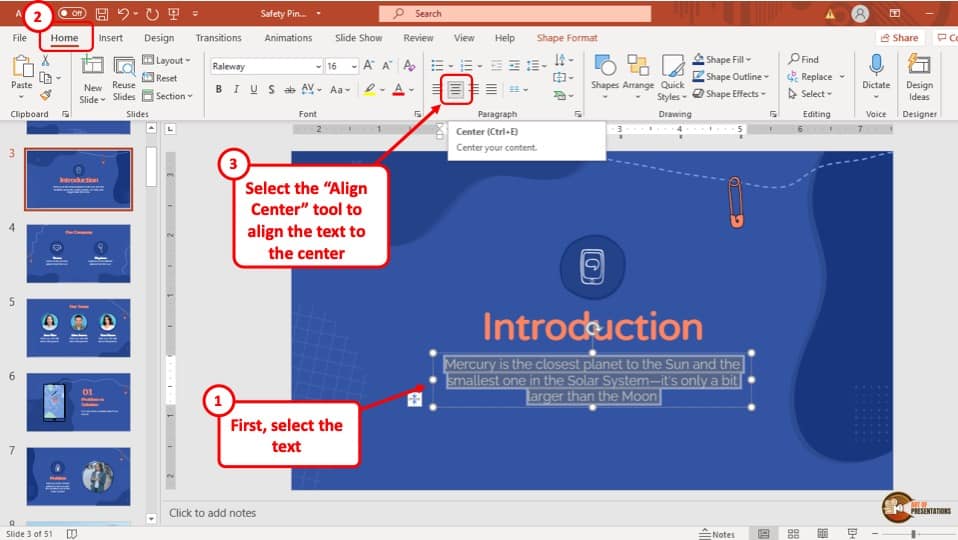958x540 pixels.
Task: Switch to the Transitions tab
Action: 218,38
